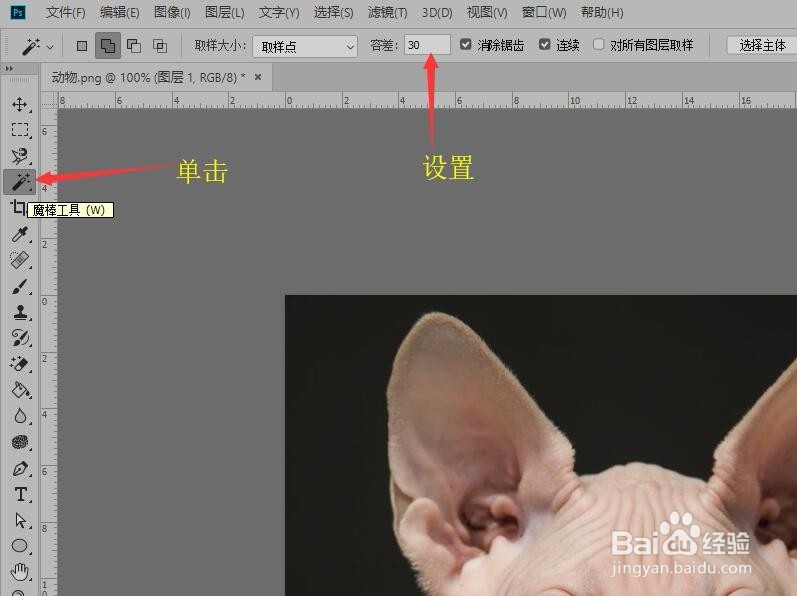Select the Move tool

pos(20,104)
